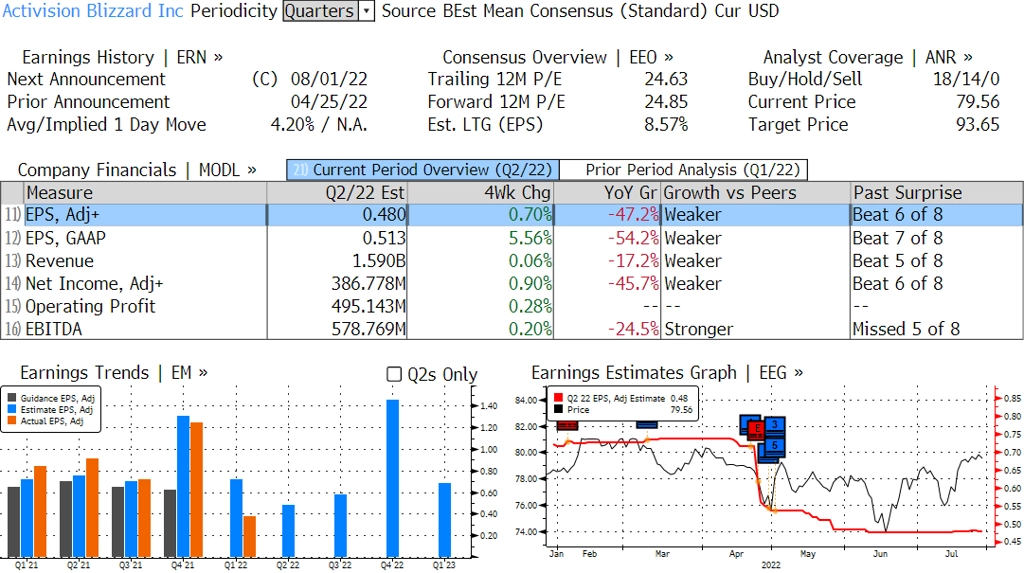Open Earnings Trends EM link

(x=114, y=372)
